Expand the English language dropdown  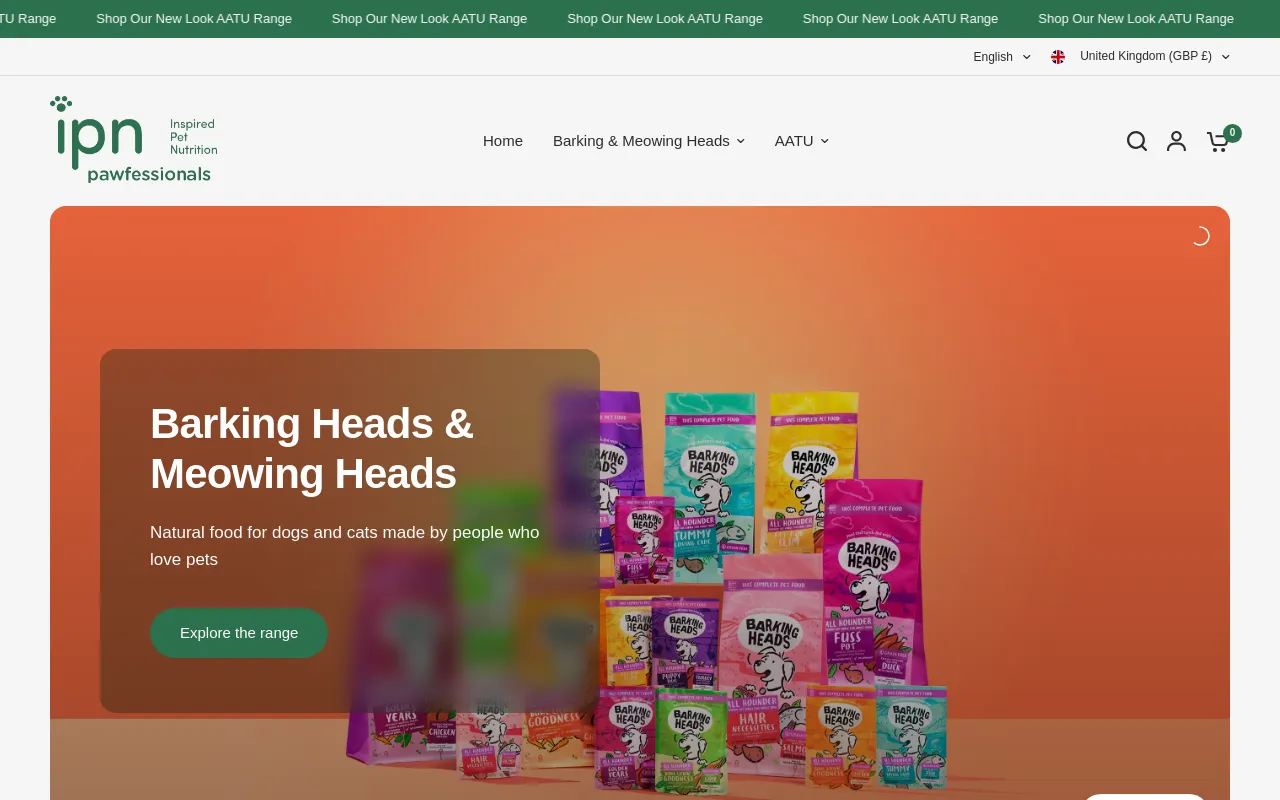[x=1001, y=57]
